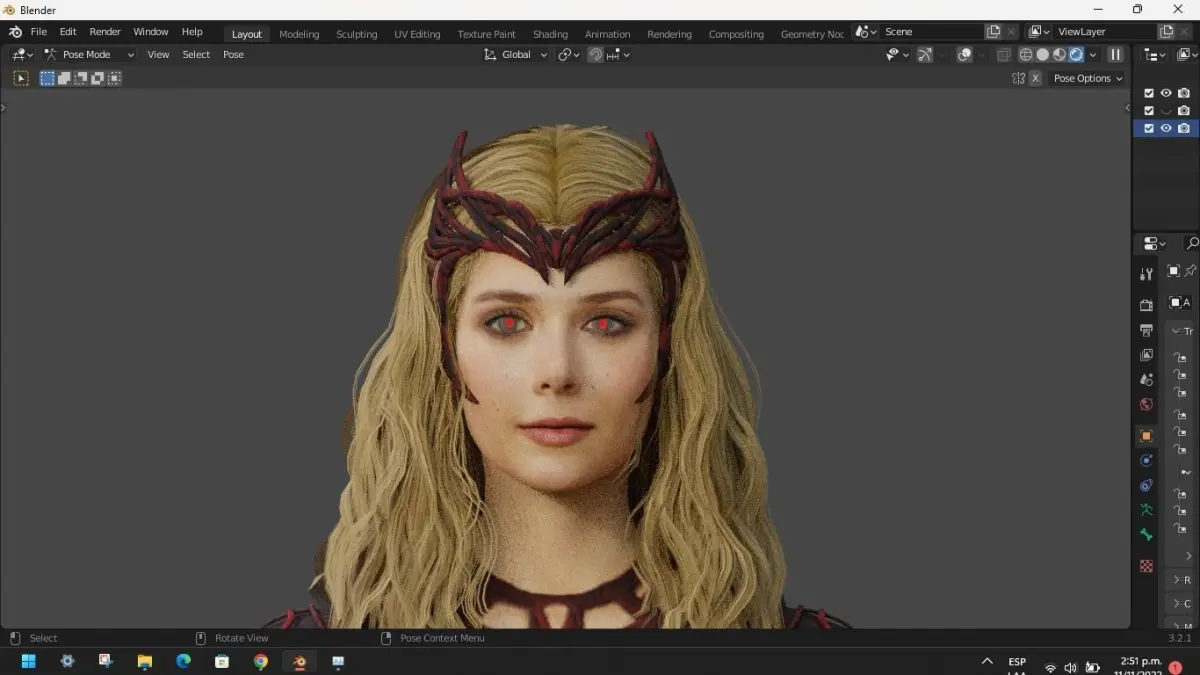
Task: Create a new scene with the copy icon
Action: tap(993, 32)
